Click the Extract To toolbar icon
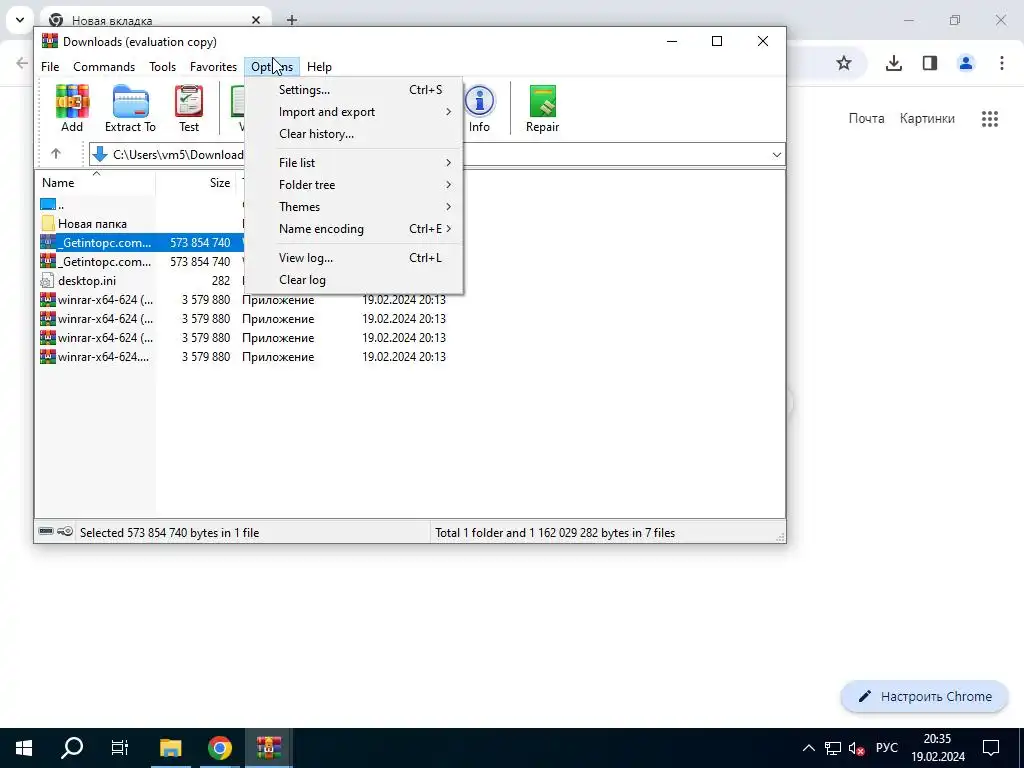This screenshot has height=768, width=1024. 130,109
